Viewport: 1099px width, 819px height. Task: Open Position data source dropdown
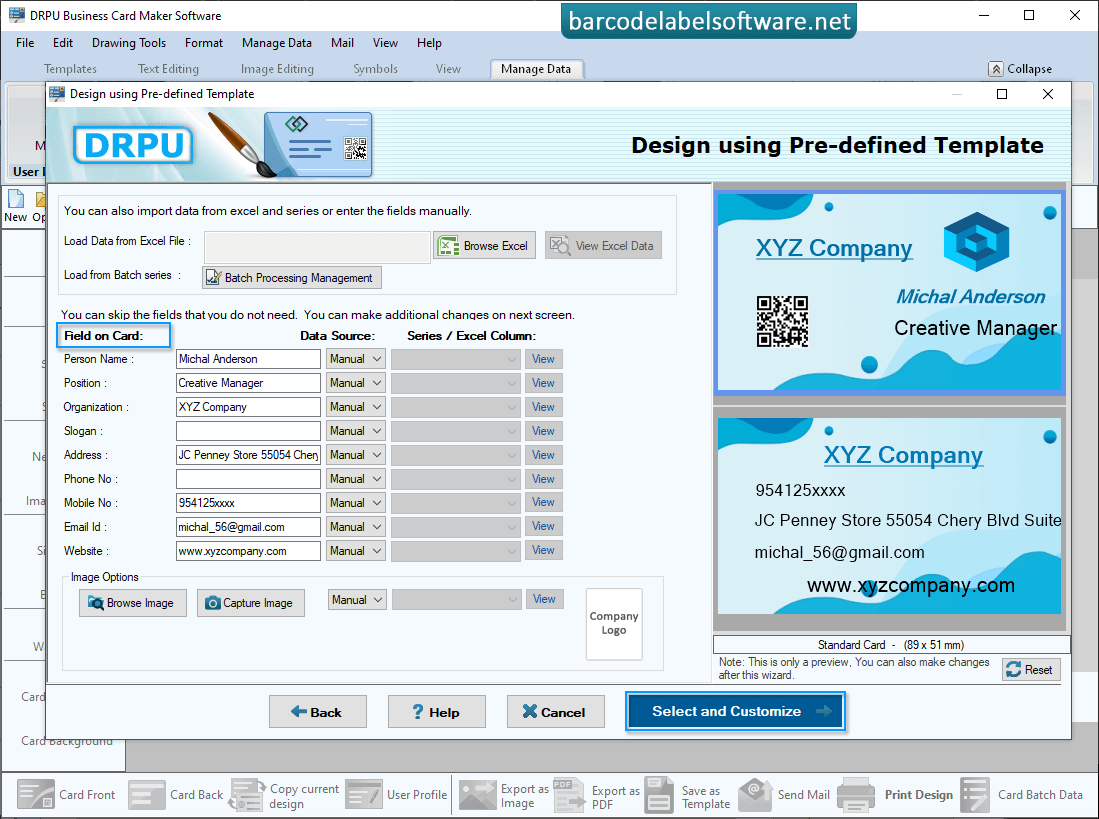tap(356, 383)
